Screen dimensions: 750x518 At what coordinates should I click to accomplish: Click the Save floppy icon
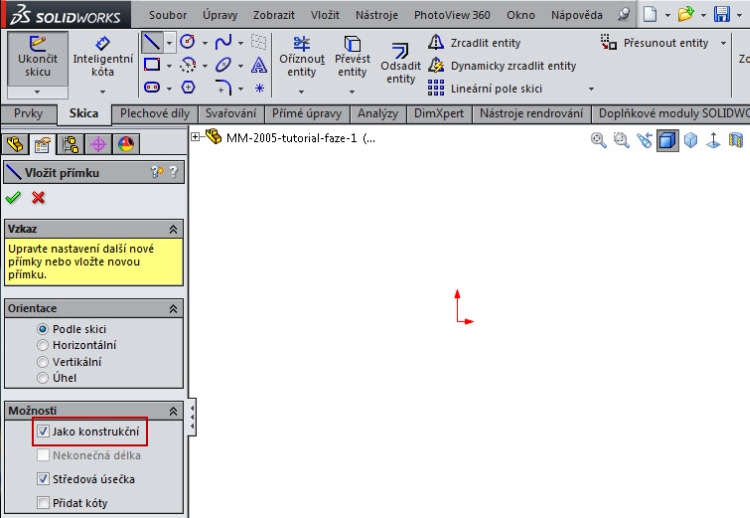tap(722, 14)
